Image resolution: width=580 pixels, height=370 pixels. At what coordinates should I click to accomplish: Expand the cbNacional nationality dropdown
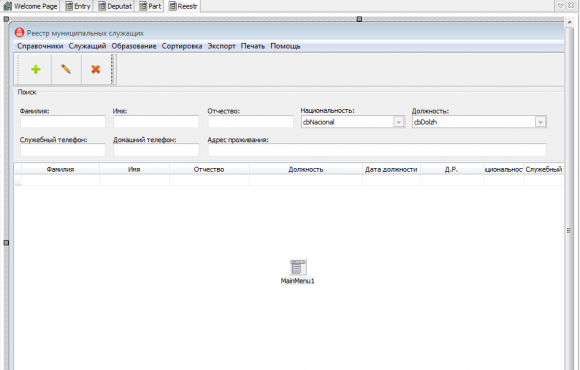[x=398, y=122]
